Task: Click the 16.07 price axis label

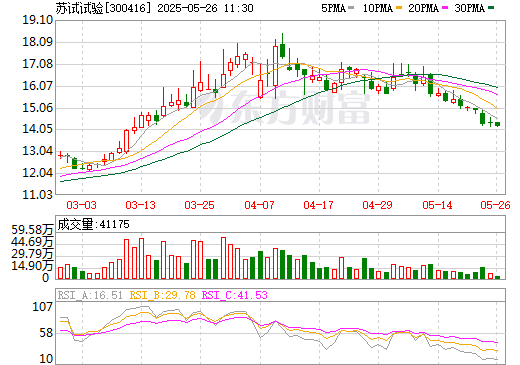Action: [37, 86]
